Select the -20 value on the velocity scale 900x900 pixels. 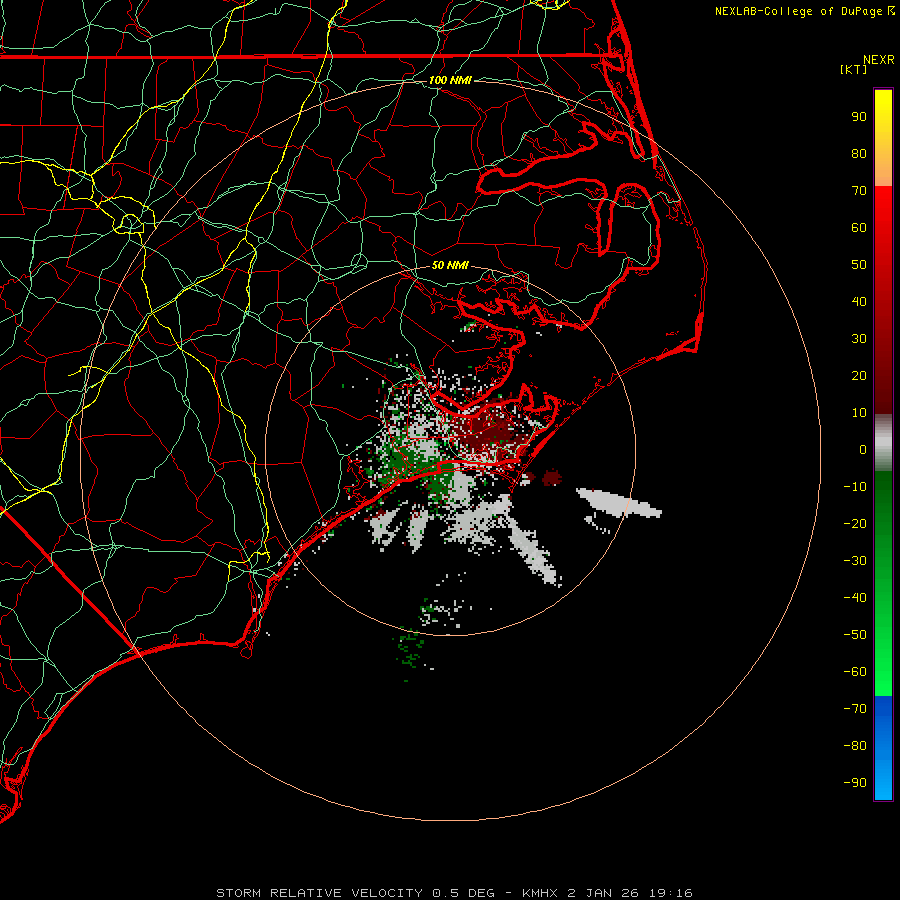855,523
